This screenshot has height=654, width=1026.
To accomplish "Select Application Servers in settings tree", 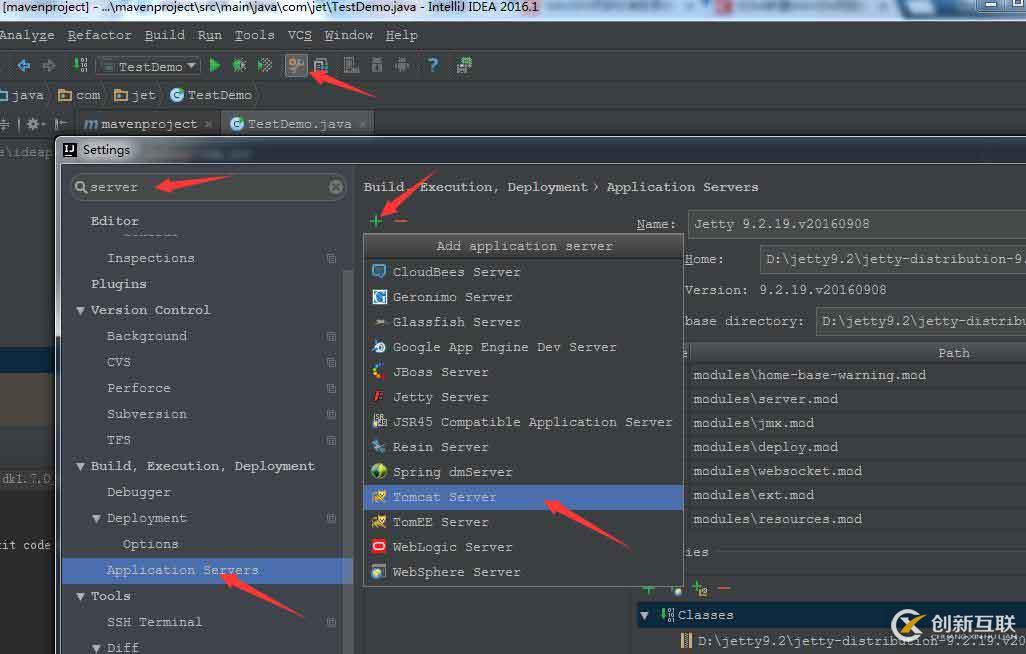I will click(x=182, y=570).
